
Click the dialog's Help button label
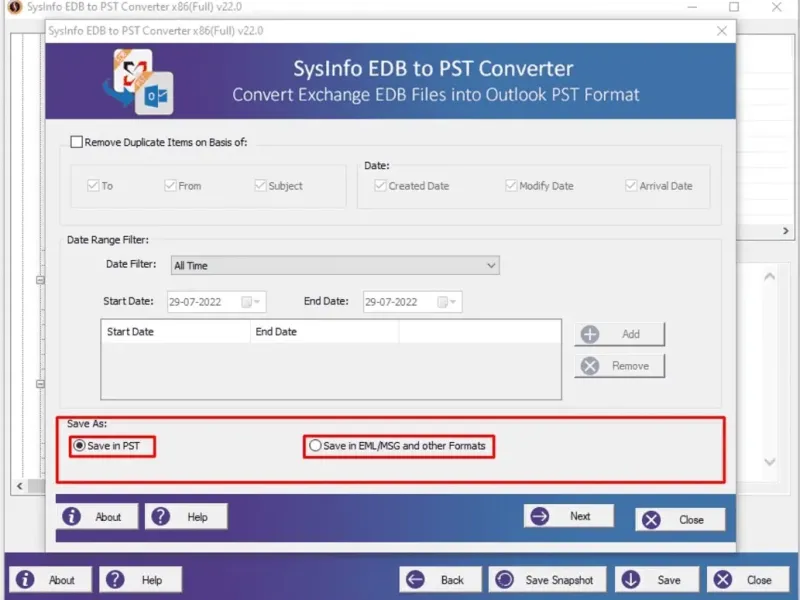click(x=197, y=517)
